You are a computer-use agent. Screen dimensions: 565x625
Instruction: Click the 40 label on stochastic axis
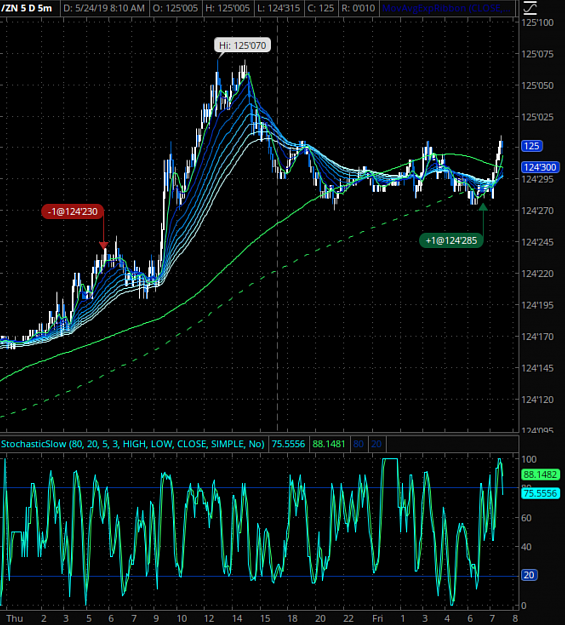click(x=527, y=547)
